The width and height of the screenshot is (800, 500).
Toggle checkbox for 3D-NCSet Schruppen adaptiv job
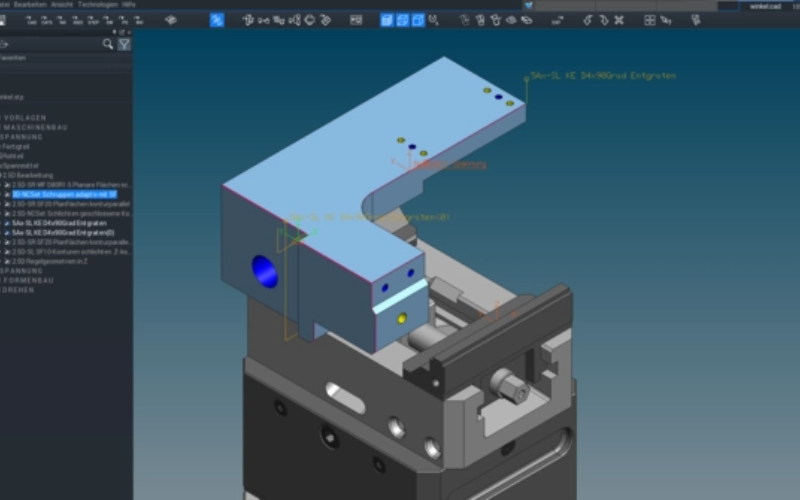7,194
